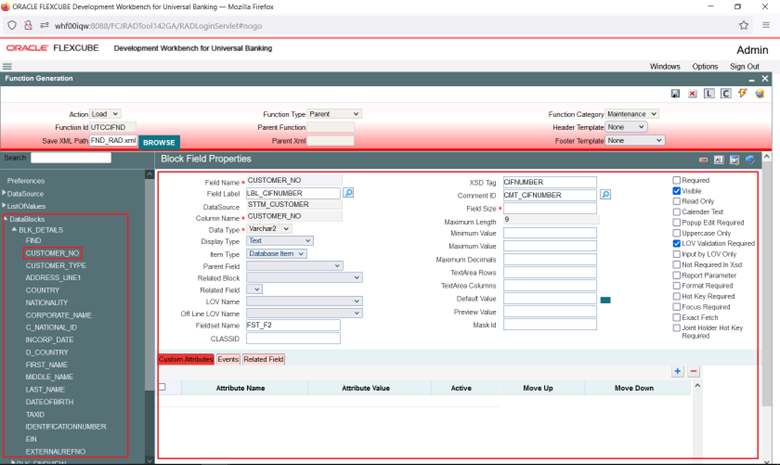Uncheck the Visible checkbox

[677, 190]
